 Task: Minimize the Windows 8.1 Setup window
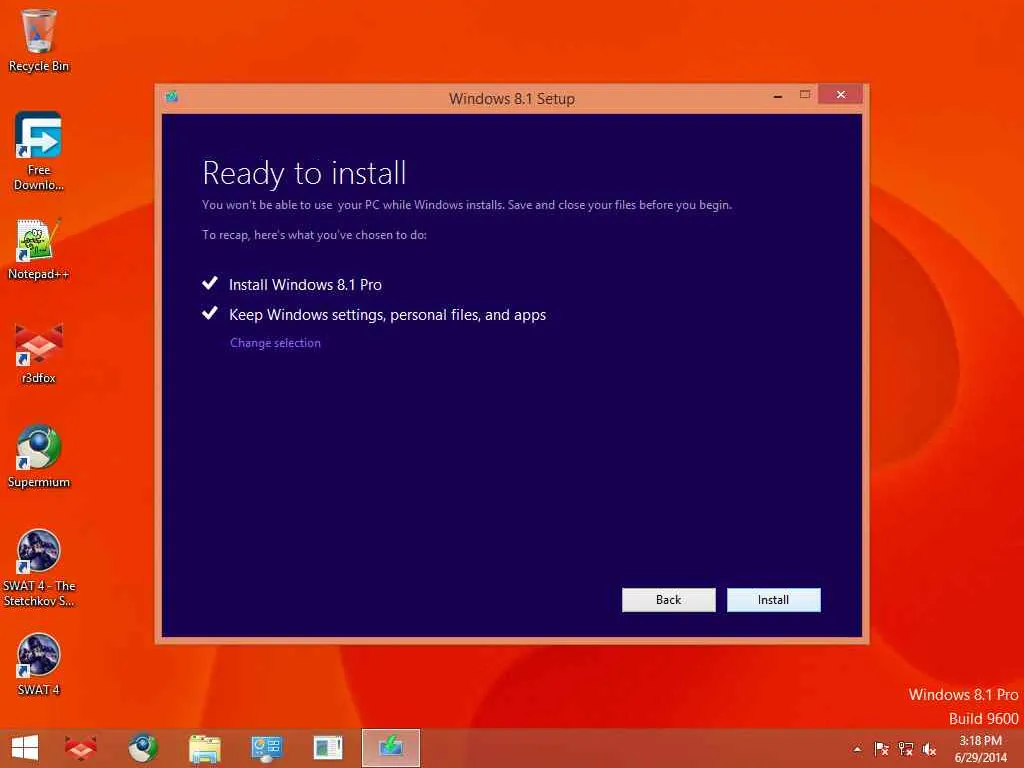click(x=777, y=95)
